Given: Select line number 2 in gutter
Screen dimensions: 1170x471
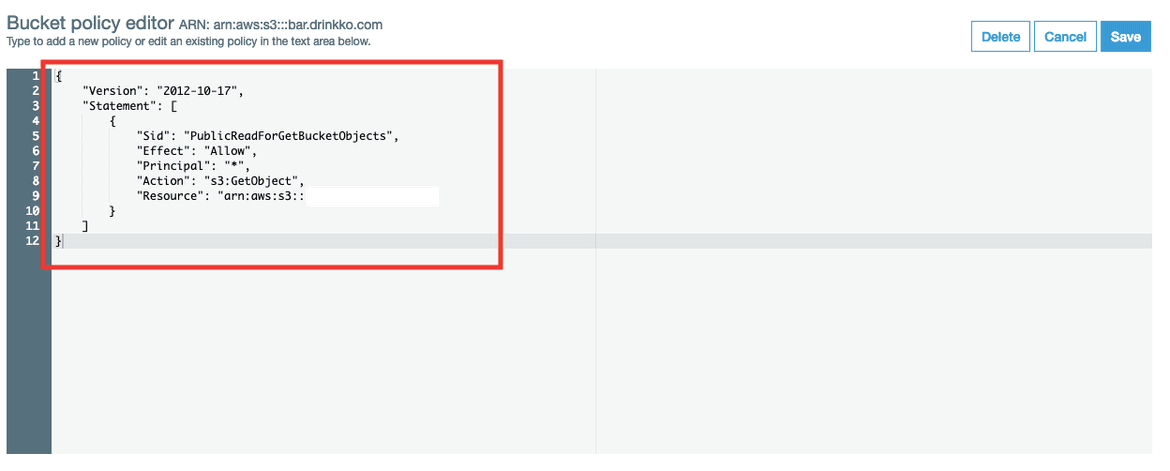Looking at the screenshot, I should pos(37,90).
